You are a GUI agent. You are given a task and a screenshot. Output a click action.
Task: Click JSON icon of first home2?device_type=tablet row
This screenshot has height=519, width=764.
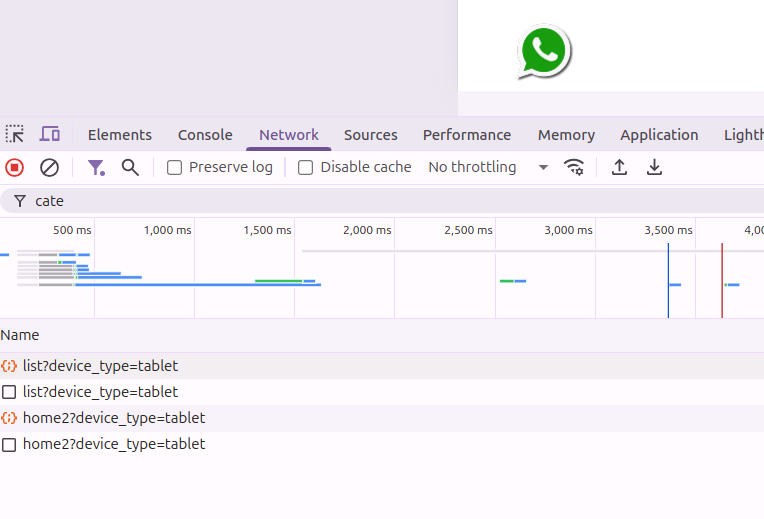(9, 418)
